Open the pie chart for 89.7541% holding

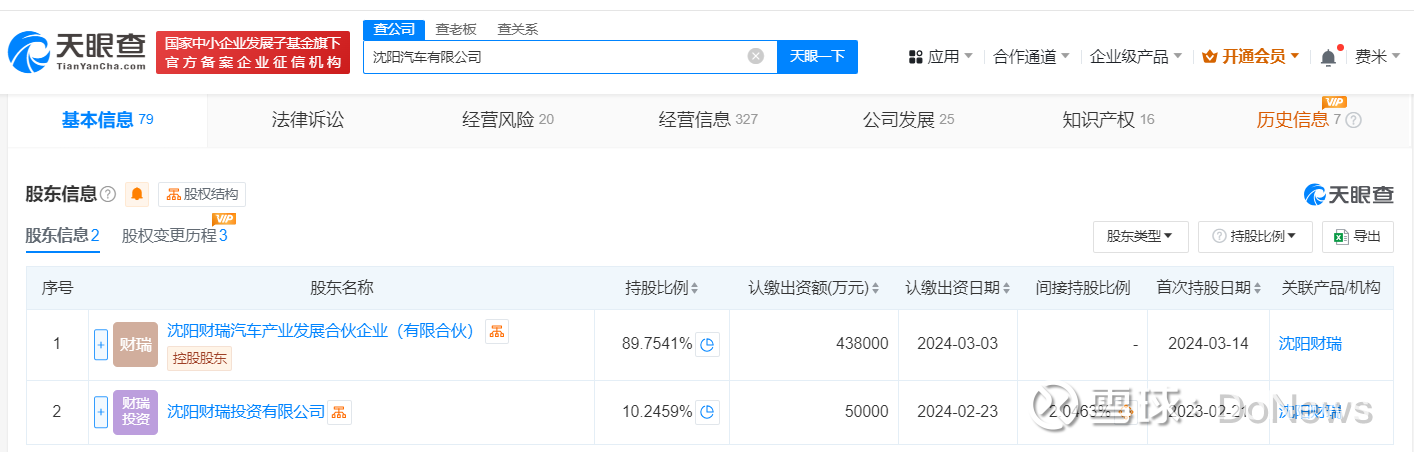click(707, 344)
